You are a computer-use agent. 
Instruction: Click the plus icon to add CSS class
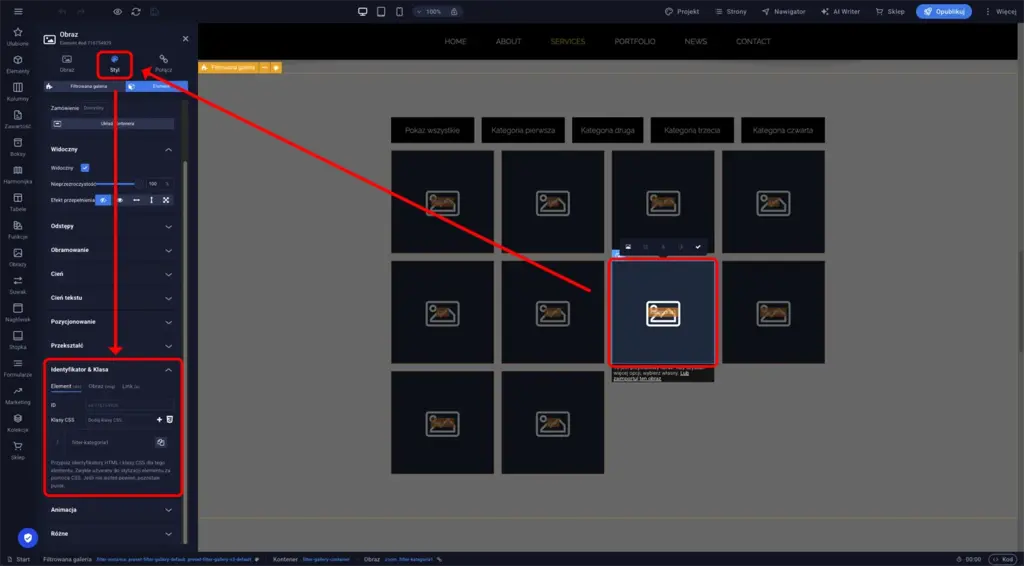(159, 419)
